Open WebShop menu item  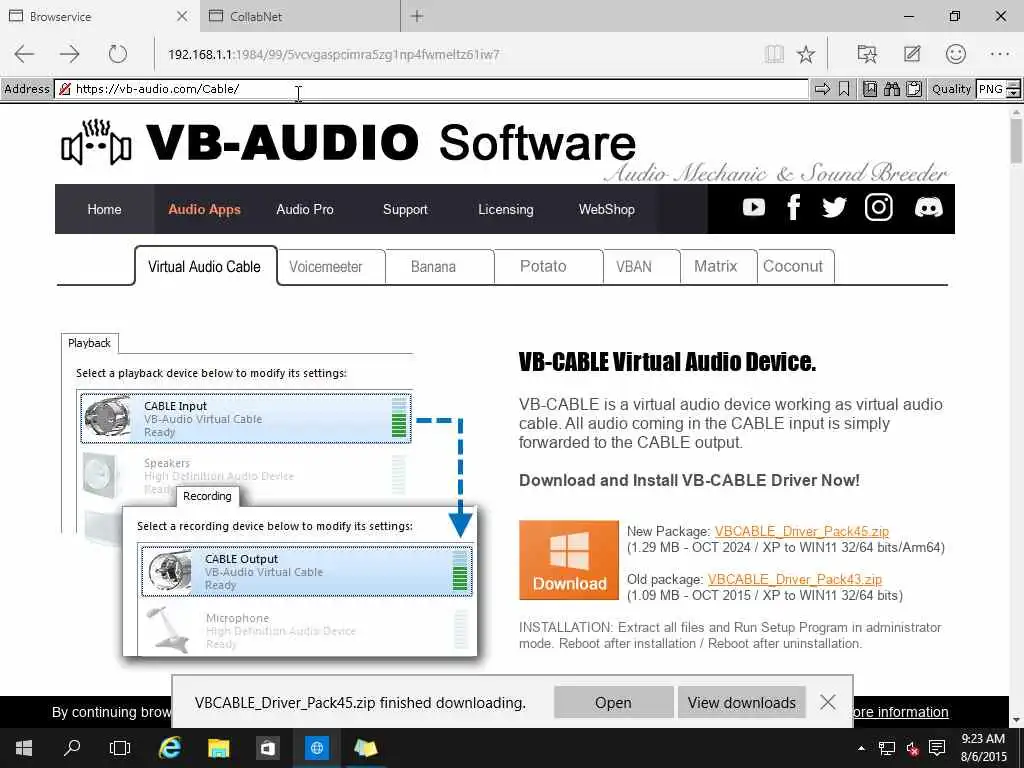[x=606, y=209]
